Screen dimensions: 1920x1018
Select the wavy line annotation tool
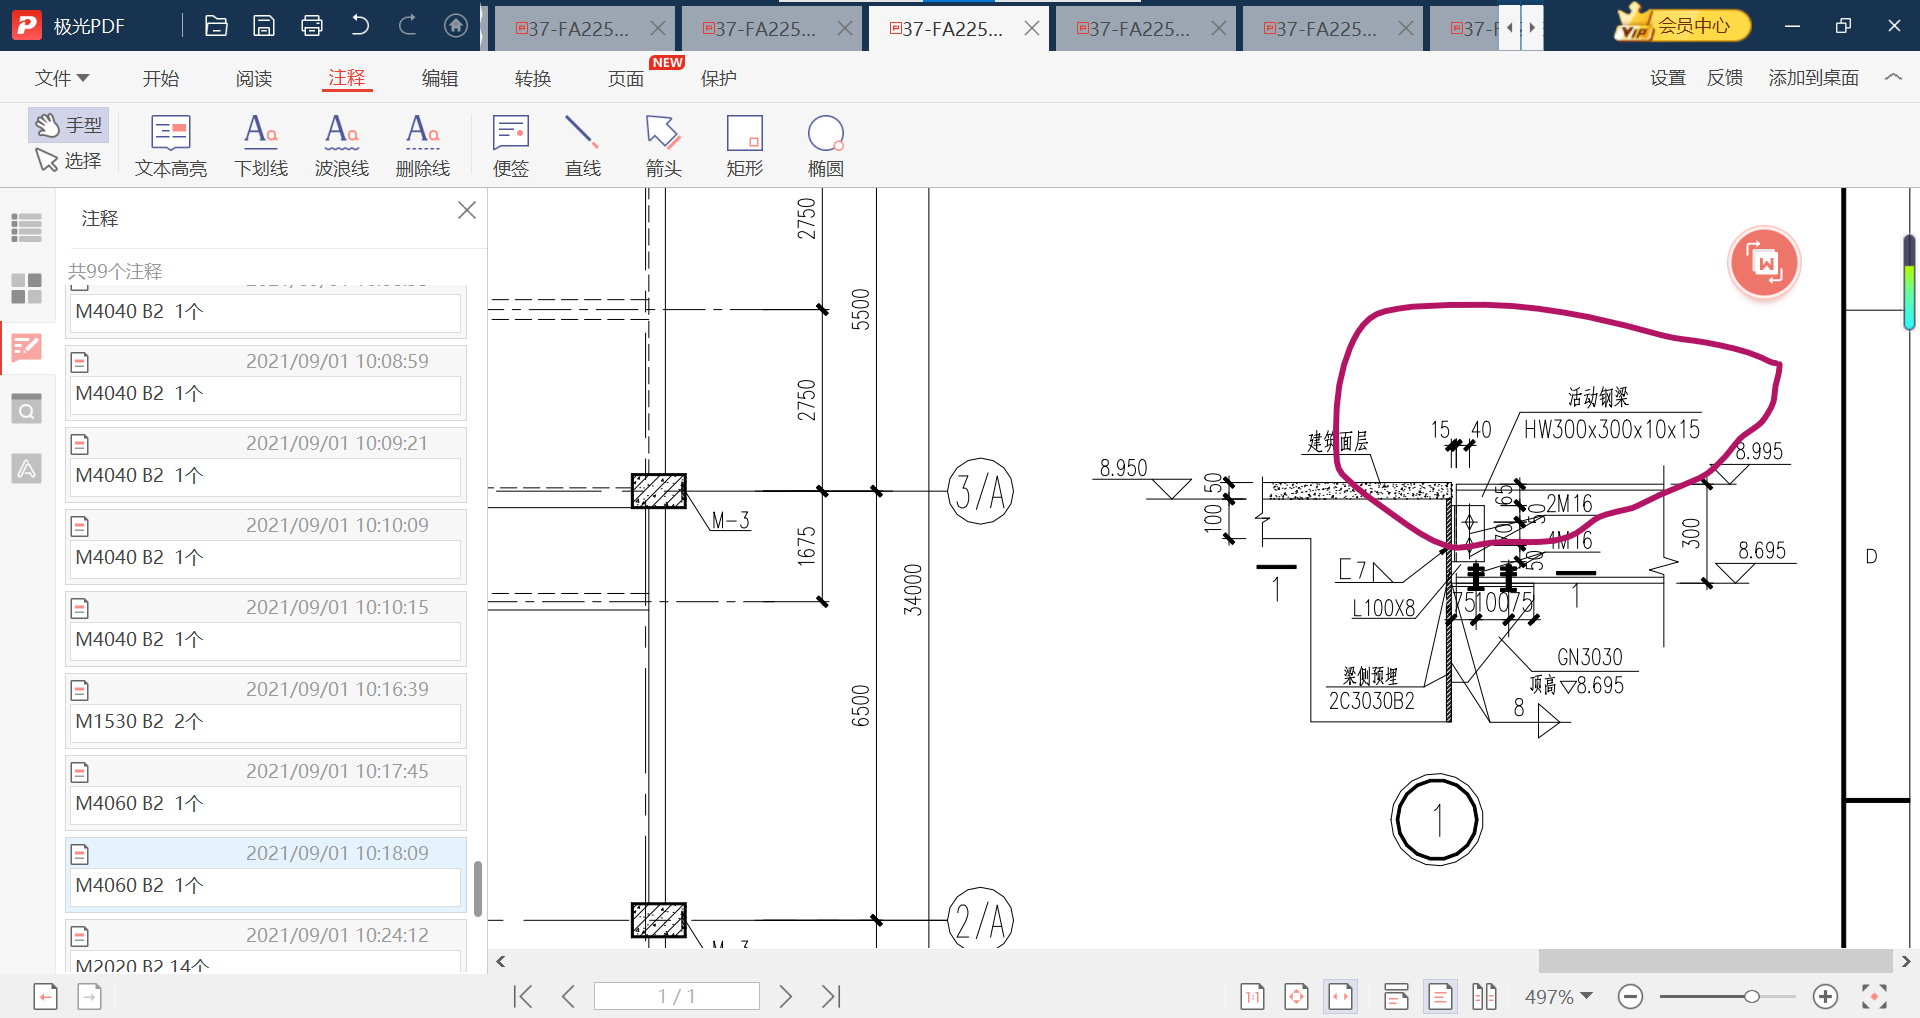pyautogui.click(x=342, y=146)
